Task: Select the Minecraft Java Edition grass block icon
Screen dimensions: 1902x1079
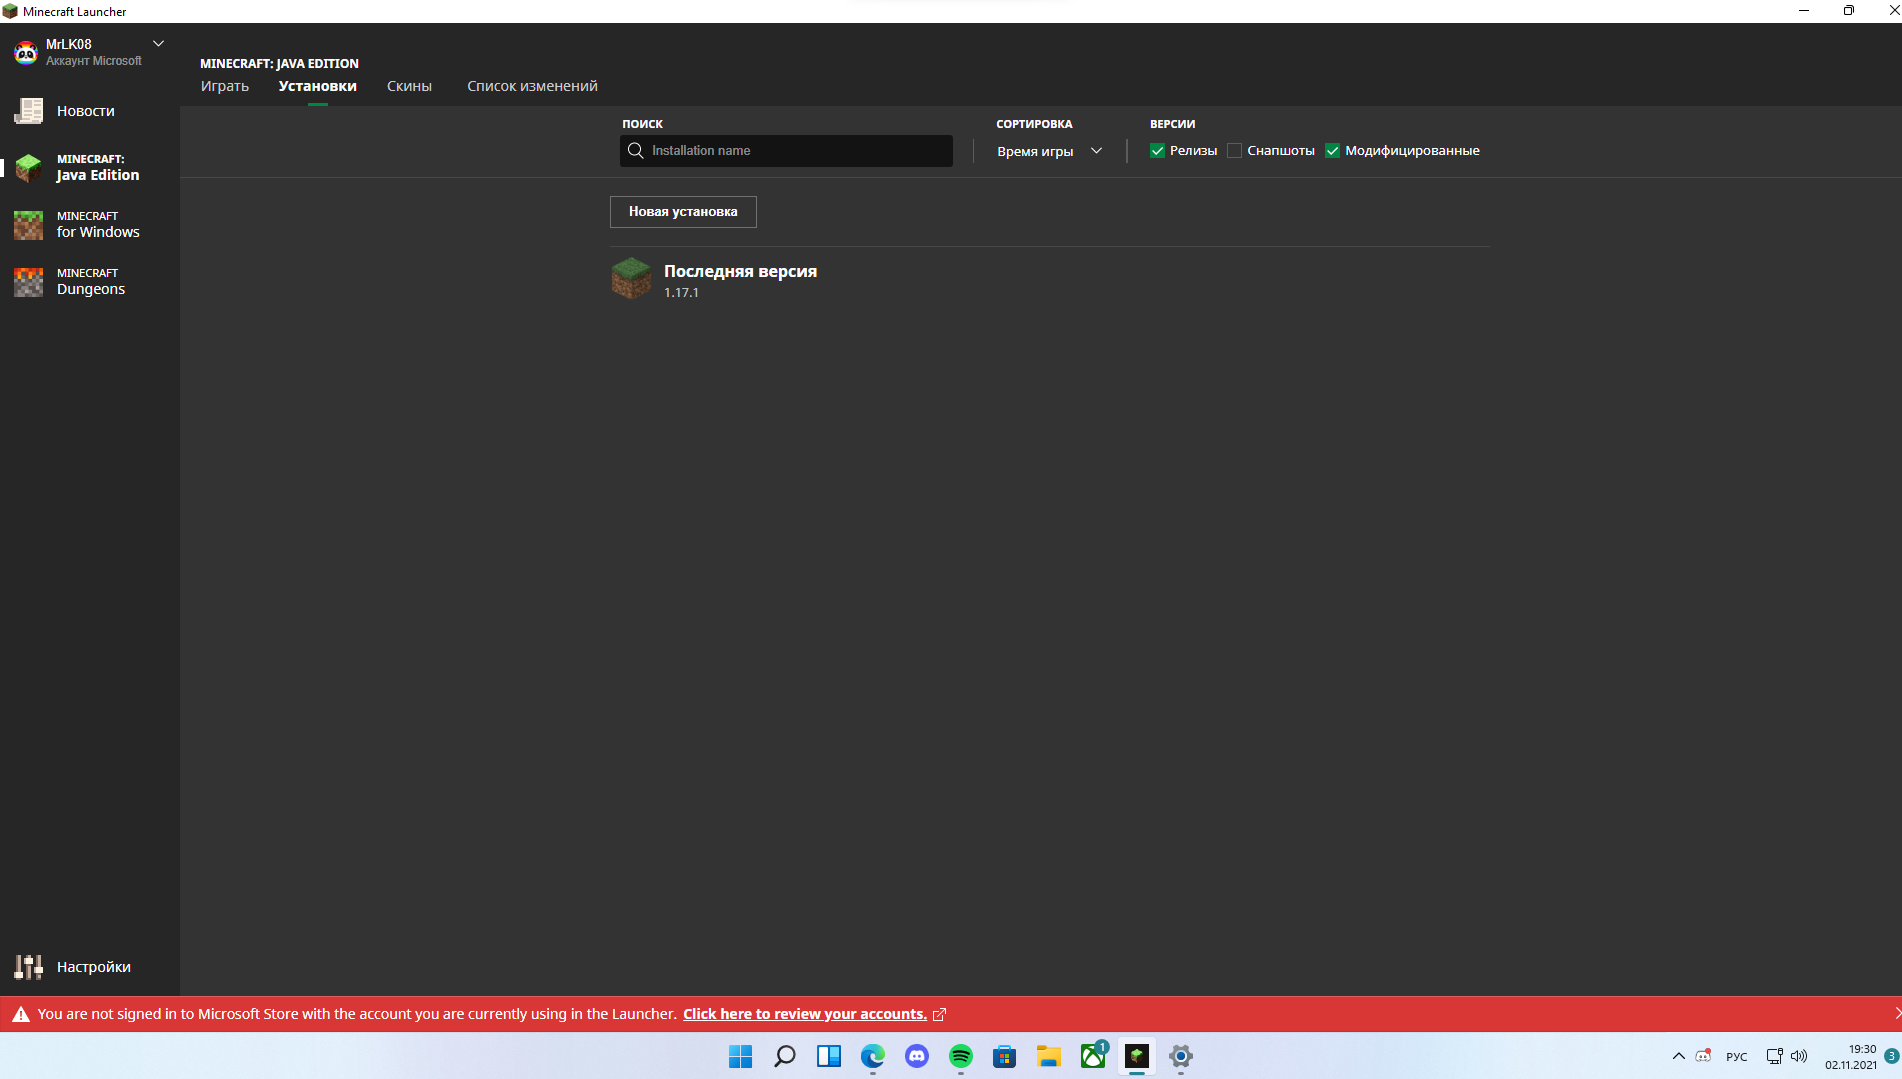Action: [28, 167]
